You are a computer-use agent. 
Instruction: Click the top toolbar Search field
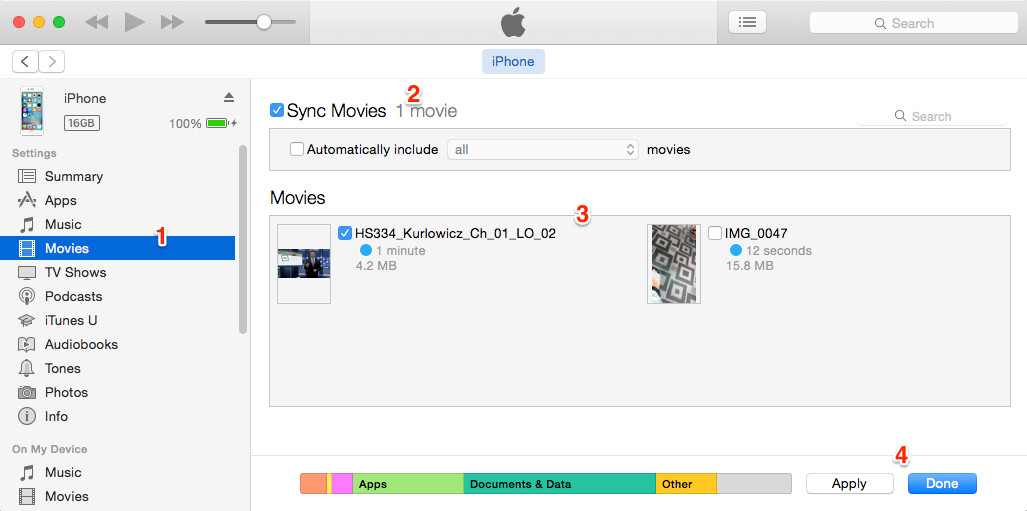tap(914, 23)
